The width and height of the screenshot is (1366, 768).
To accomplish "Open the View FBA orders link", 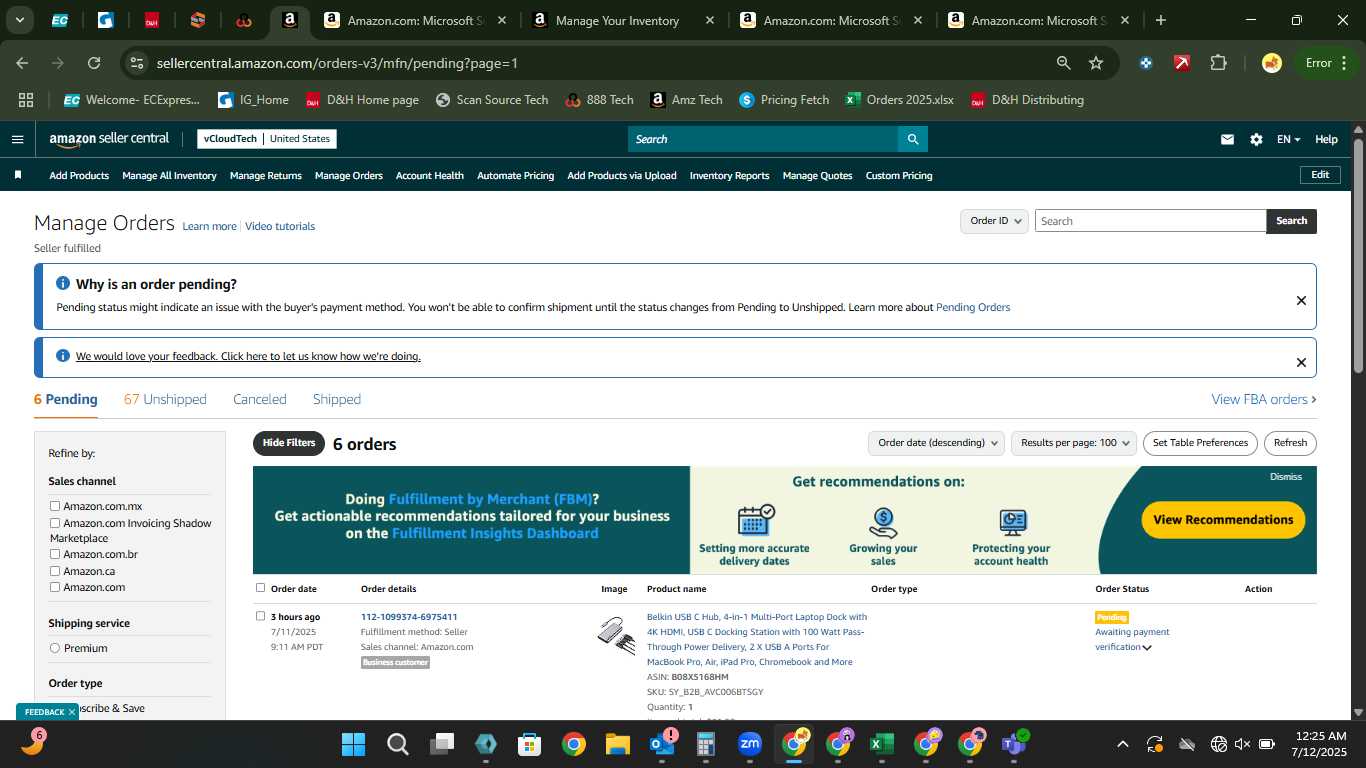I will point(1263,399).
